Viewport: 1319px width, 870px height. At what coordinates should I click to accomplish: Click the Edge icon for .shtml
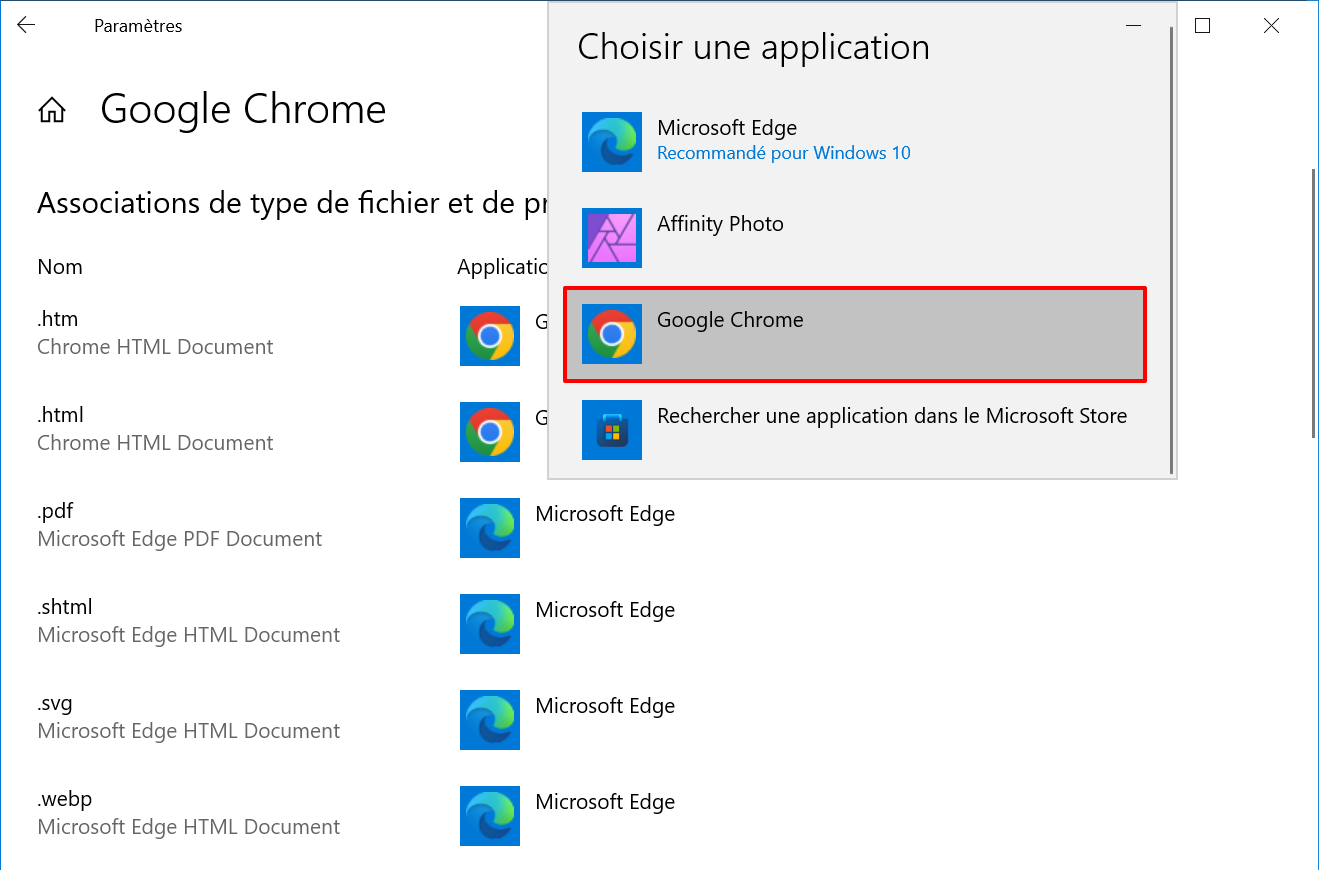click(x=490, y=624)
